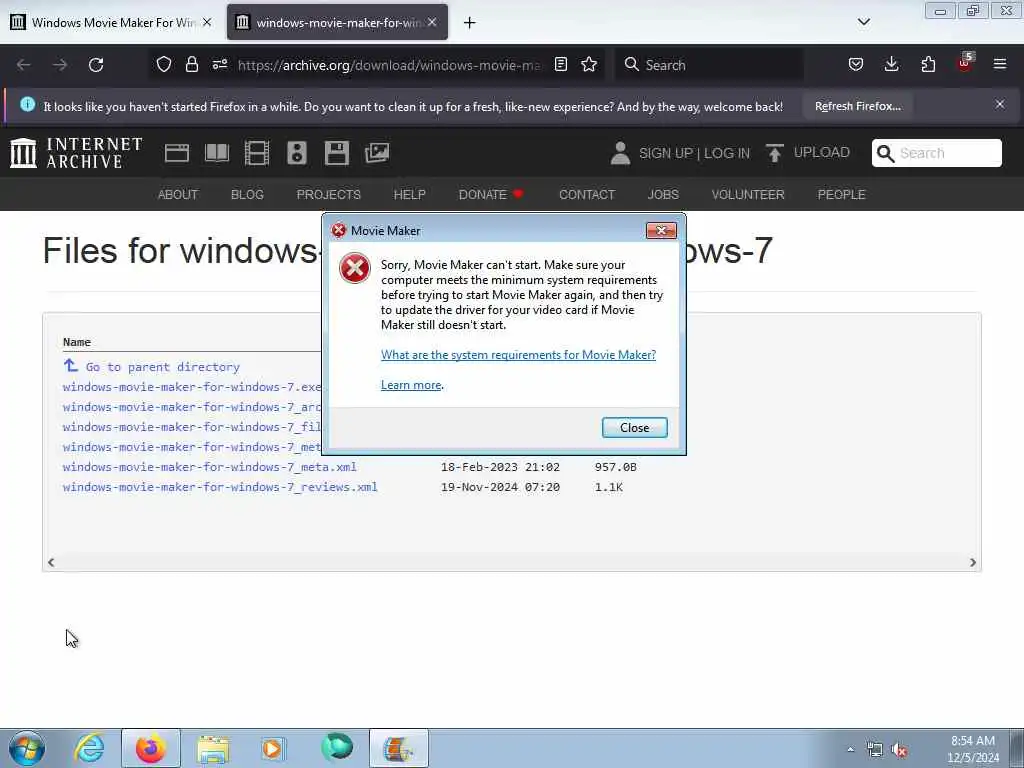Go back to previous page
Screen dimensions: 1024x768
click(24, 65)
